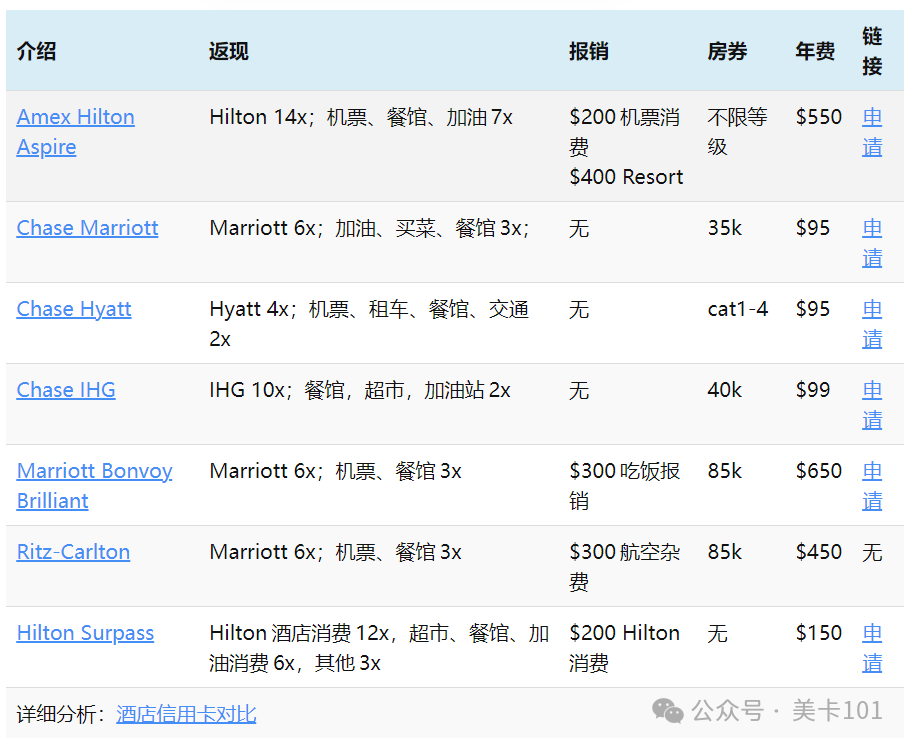Image resolution: width=911 pixels, height=746 pixels.
Task: Click 申请 link in Chase IHG row
Action: (872, 405)
